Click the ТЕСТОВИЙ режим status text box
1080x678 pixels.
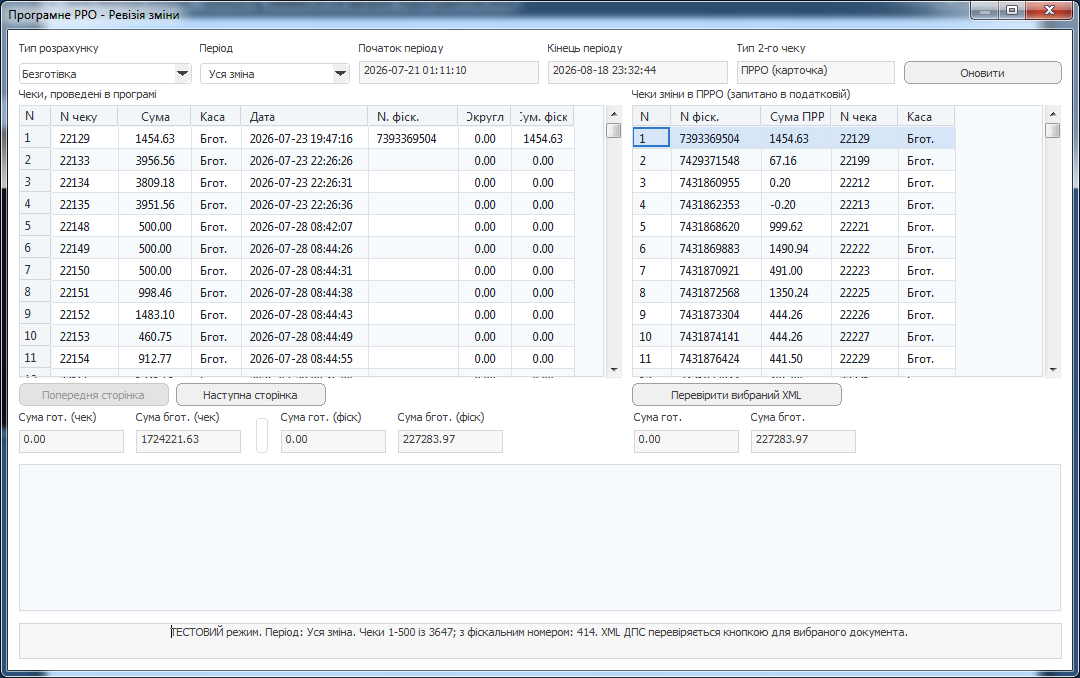click(x=539, y=641)
